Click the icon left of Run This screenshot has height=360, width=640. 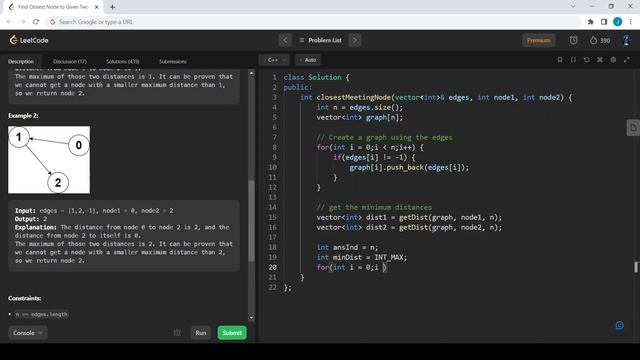click(177, 333)
